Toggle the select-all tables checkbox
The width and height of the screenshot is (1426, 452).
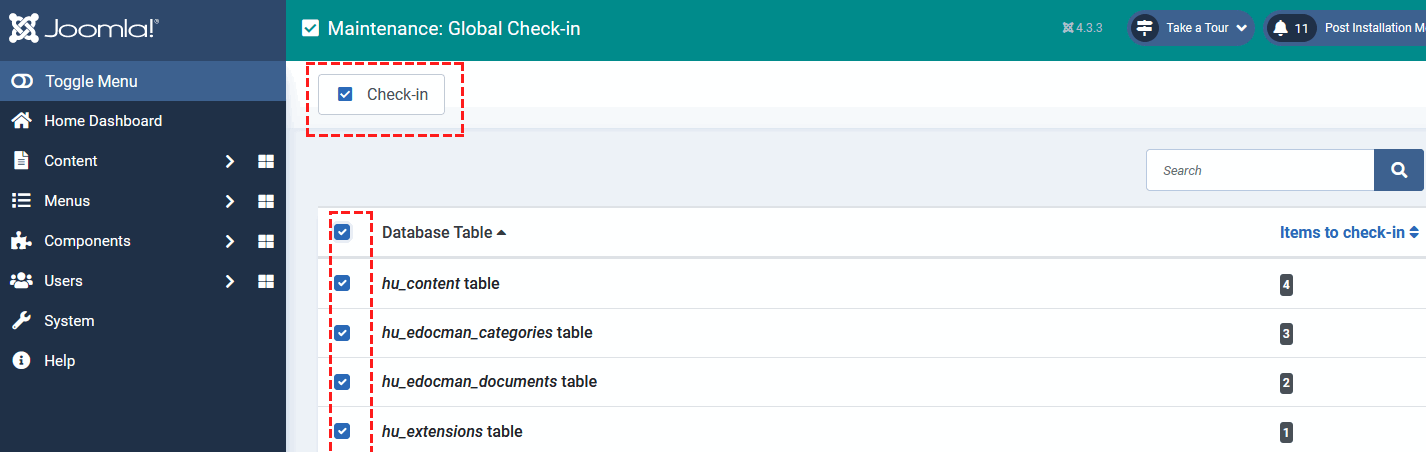342,232
